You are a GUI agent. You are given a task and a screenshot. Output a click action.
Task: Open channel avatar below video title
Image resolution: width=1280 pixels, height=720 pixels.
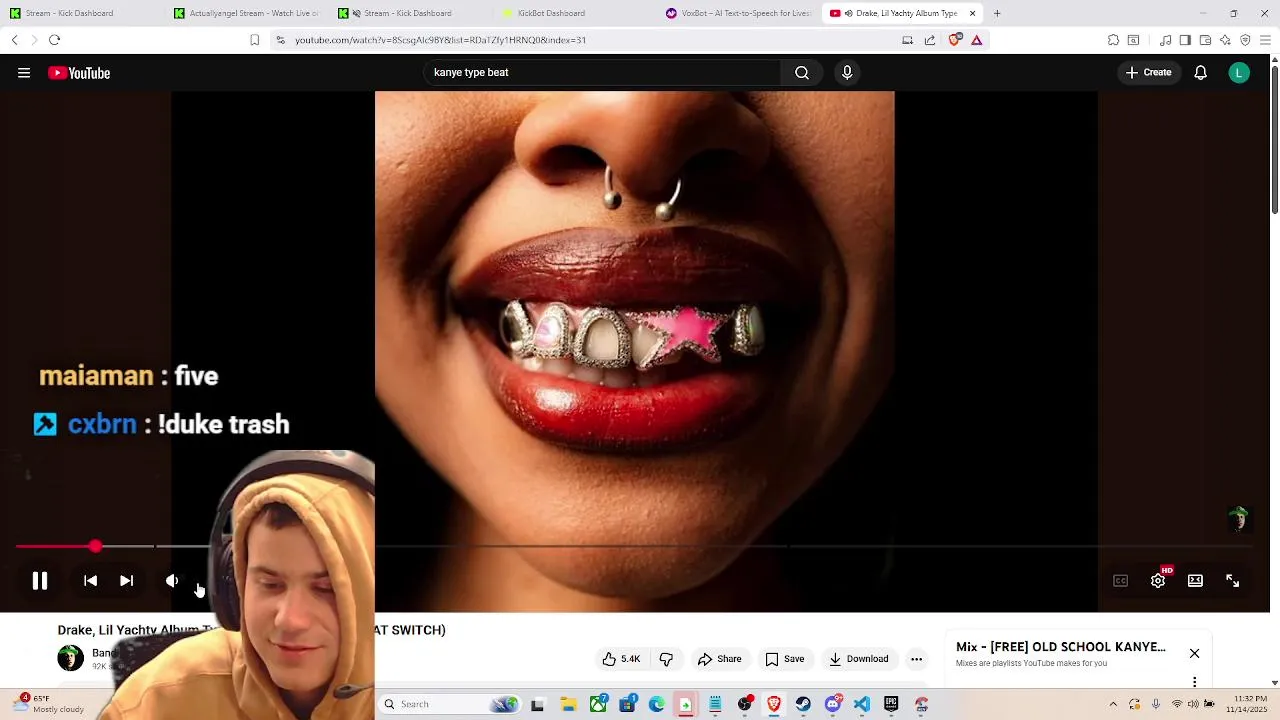(70, 658)
